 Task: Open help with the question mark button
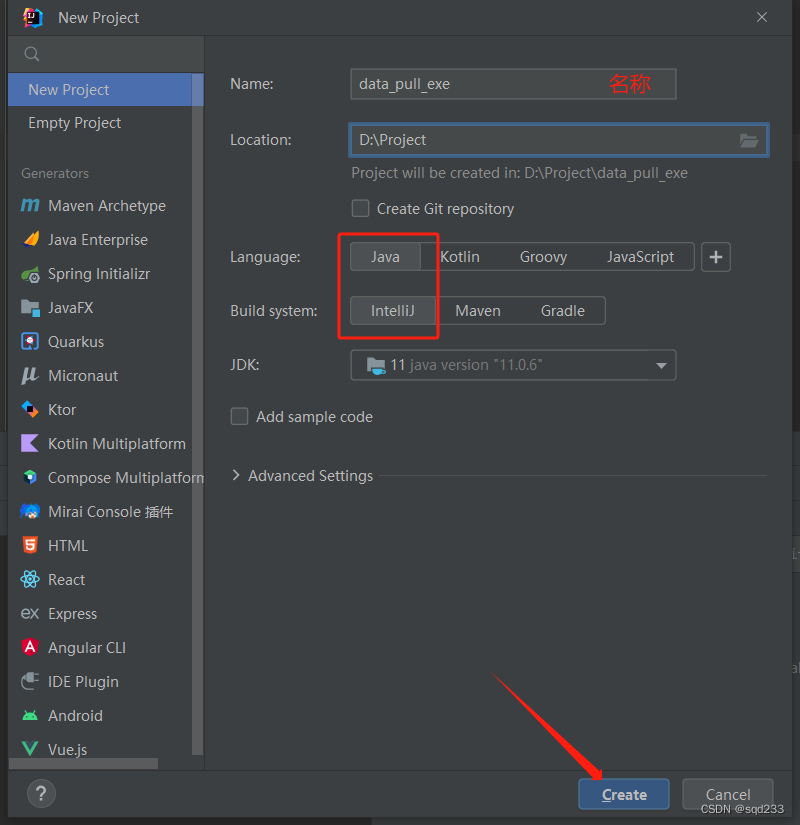(41, 793)
